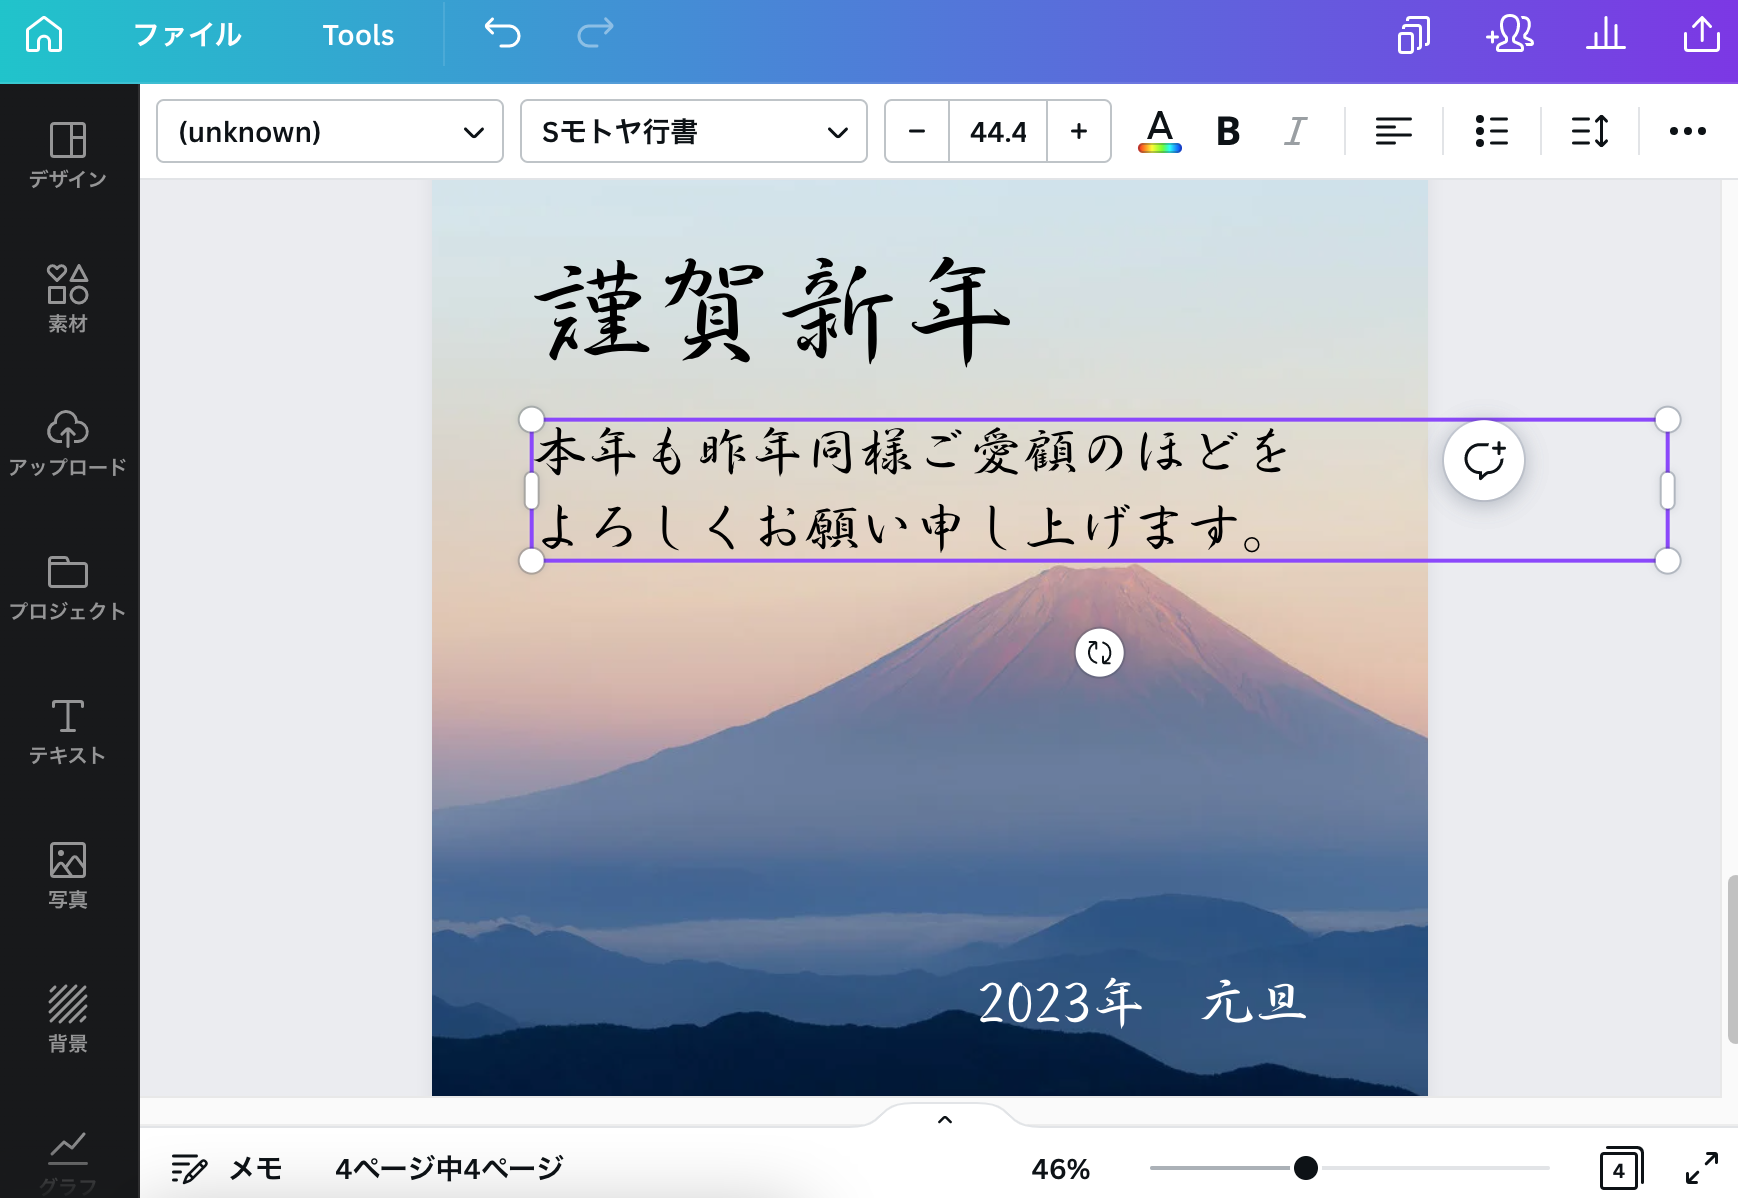Open the 写真 photos panel
The image size is (1738, 1198).
click(68, 875)
